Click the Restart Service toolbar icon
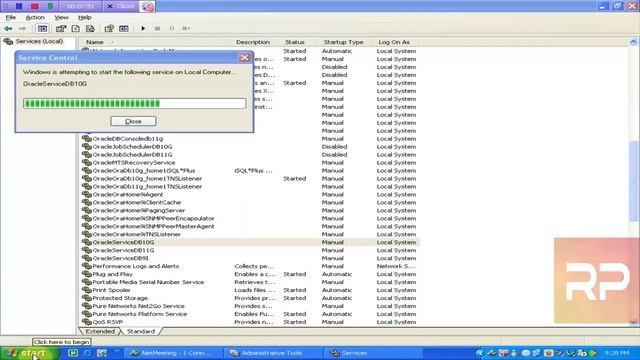Screen dimensions: 640x360 (186, 29)
